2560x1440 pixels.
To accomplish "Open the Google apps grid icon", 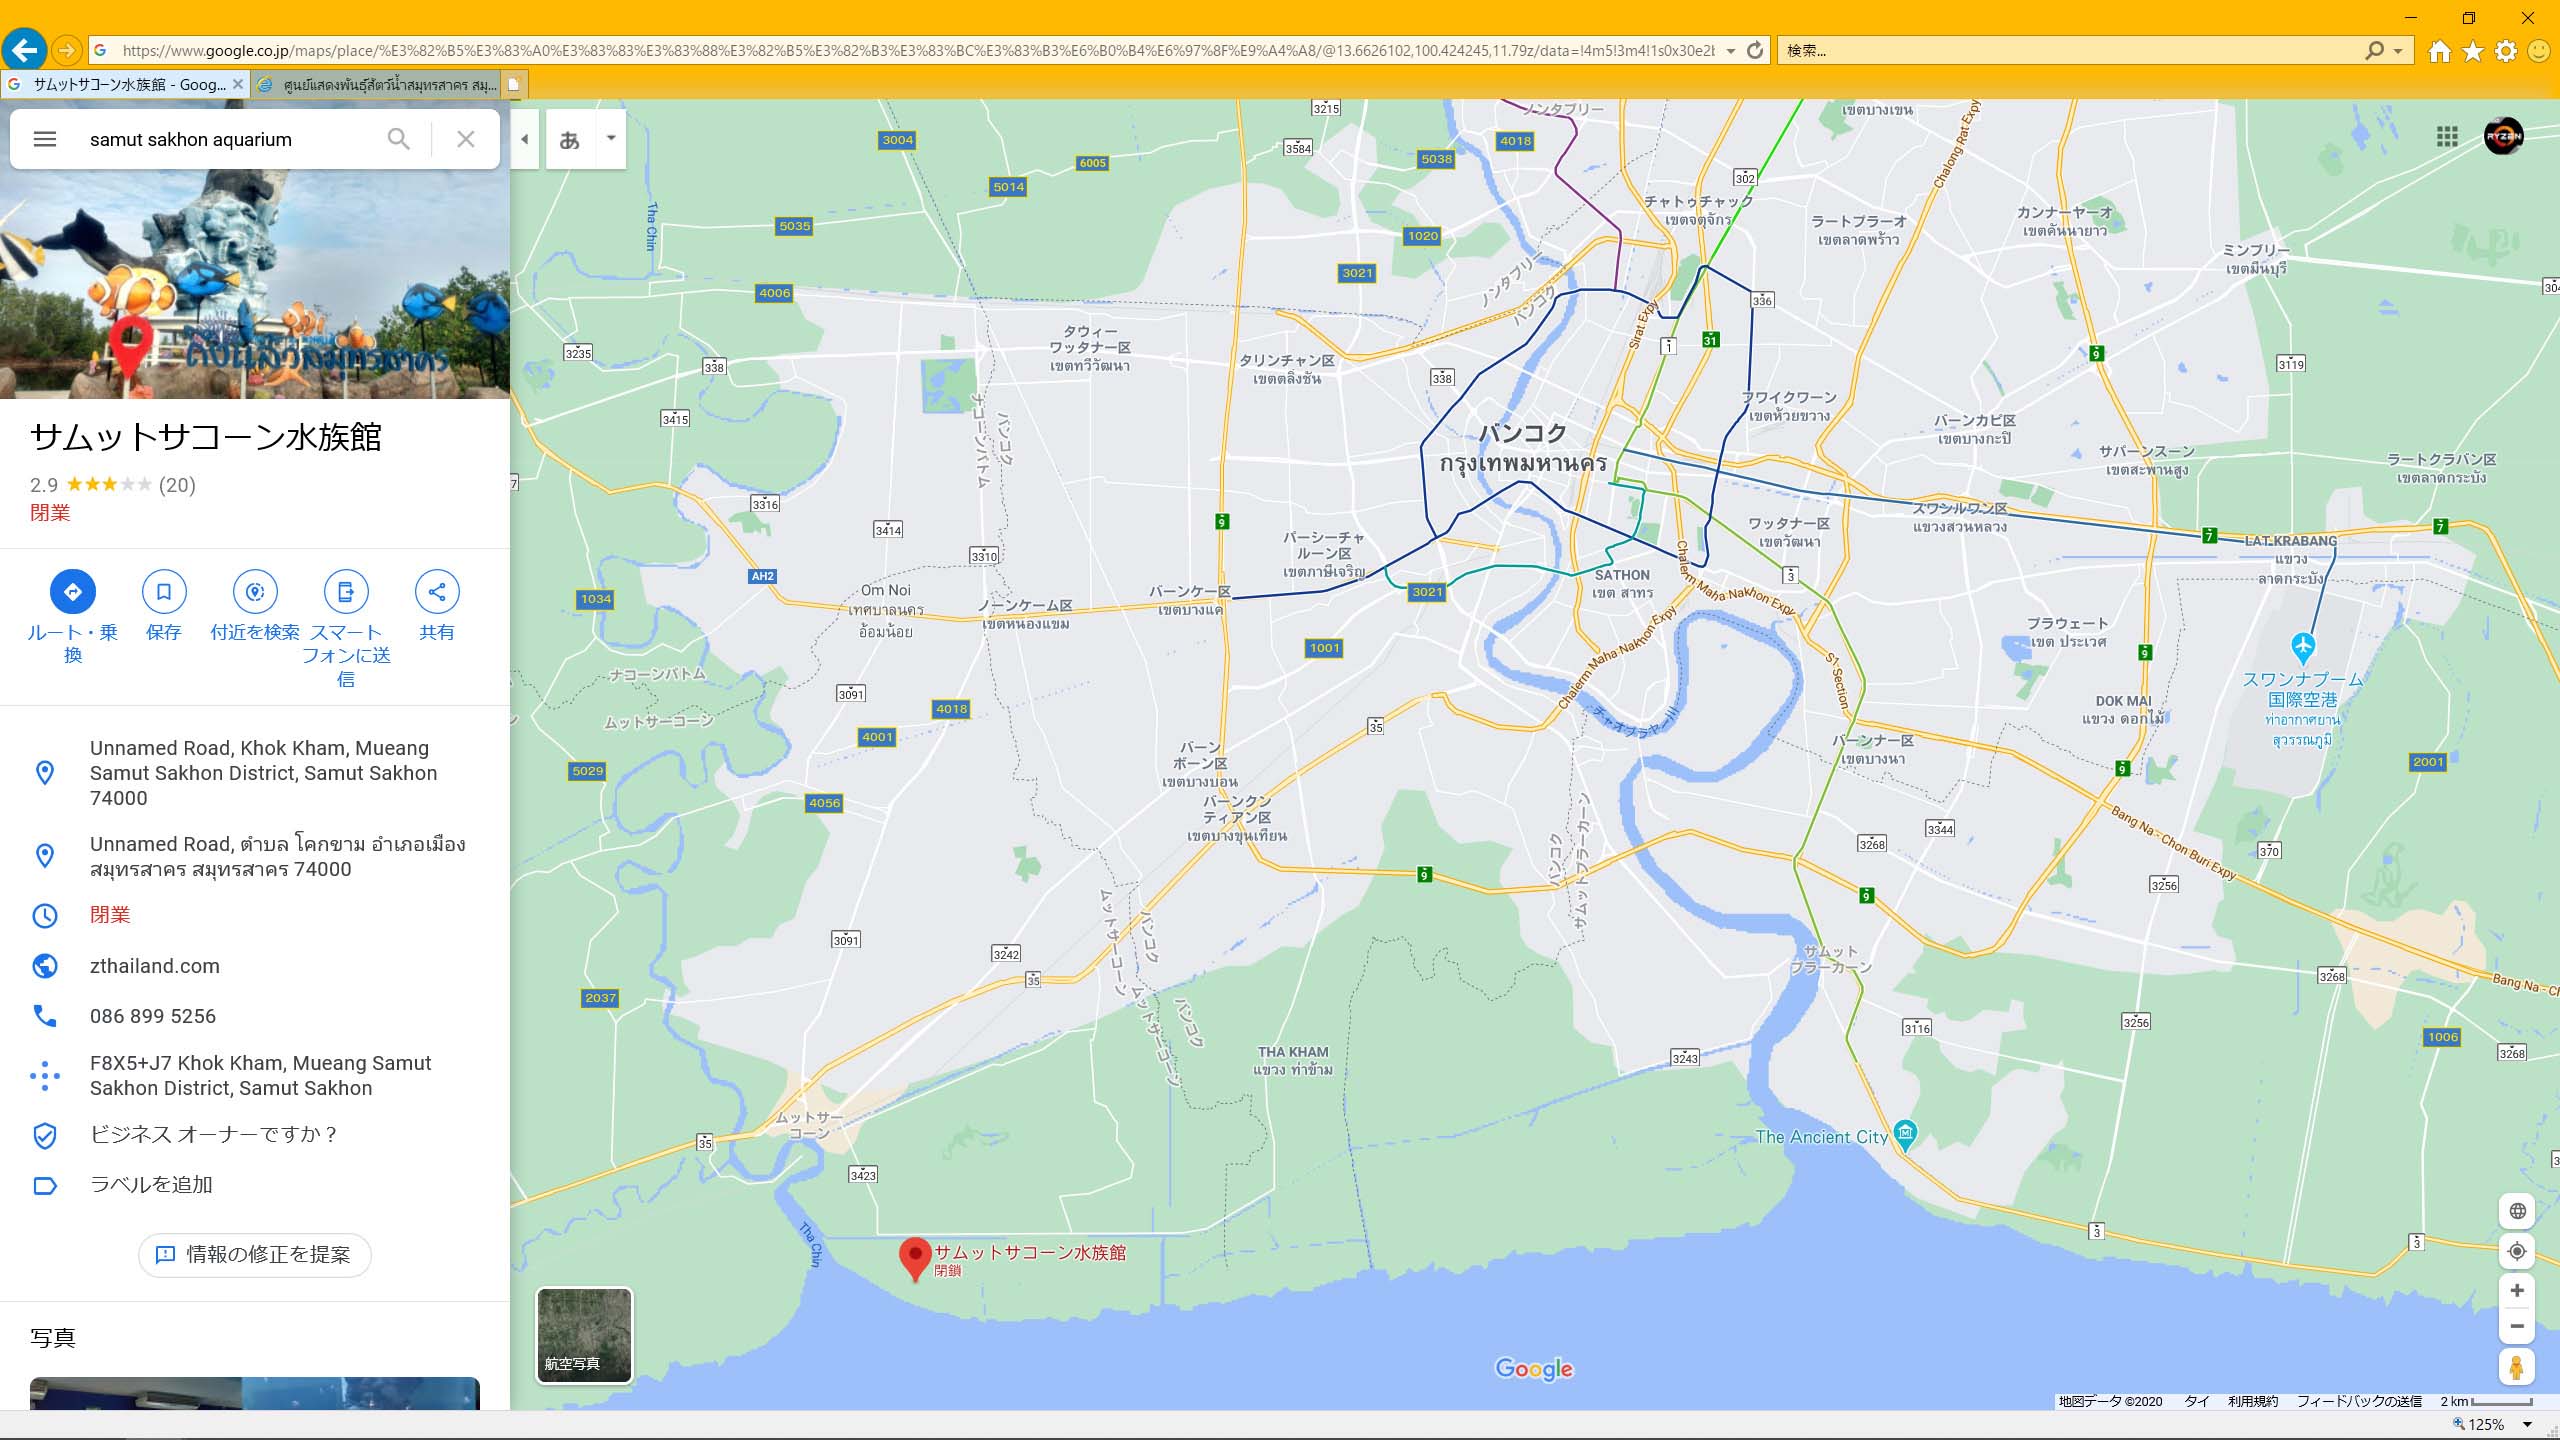I will click(x=2447, y=136).
